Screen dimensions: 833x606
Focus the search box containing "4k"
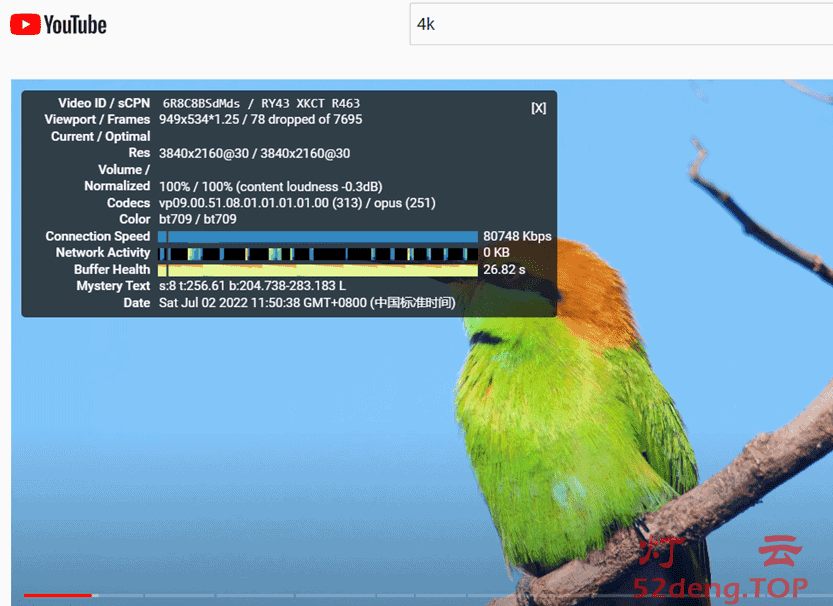click(x=620, y=25)
